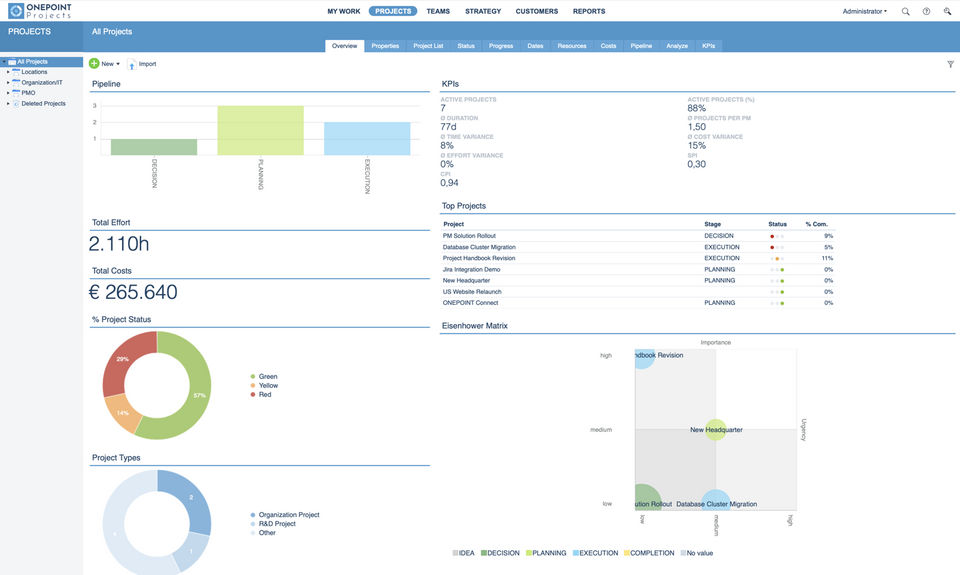
Task: Click the zoom magnifier icon at far right
Action: coord(947,11)
